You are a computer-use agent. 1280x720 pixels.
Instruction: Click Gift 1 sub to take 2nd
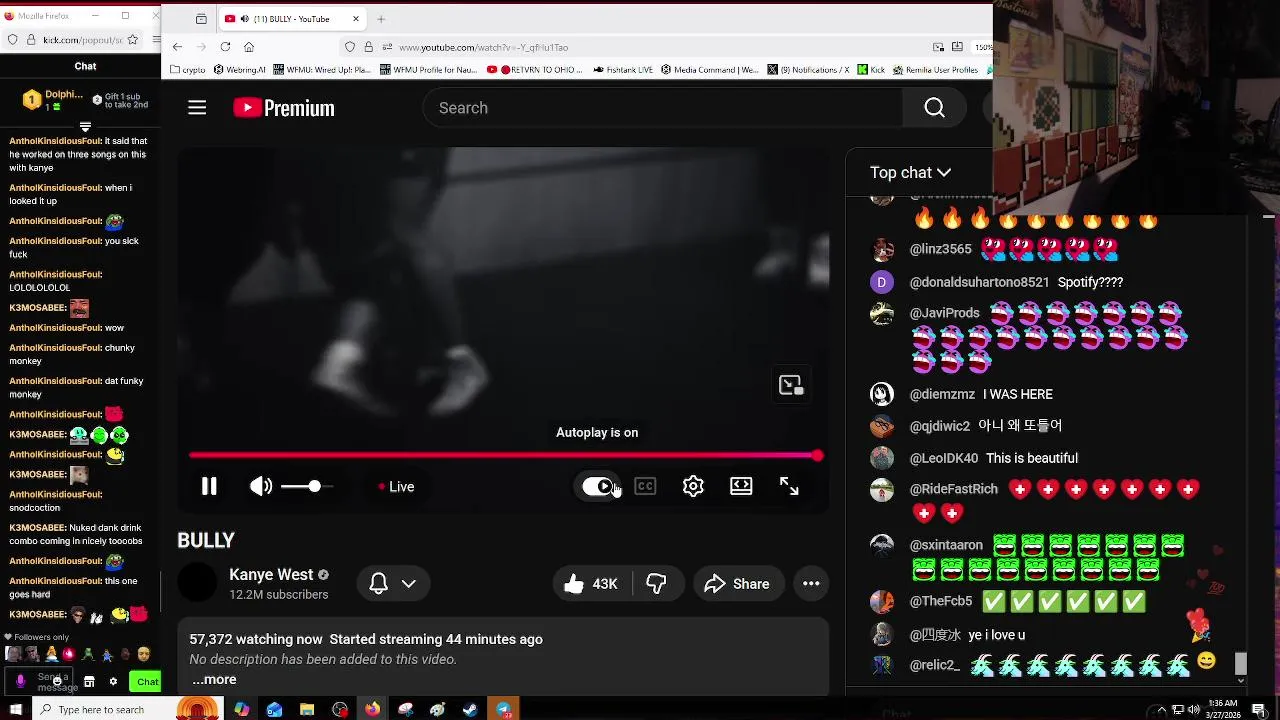tap(120, 100)
